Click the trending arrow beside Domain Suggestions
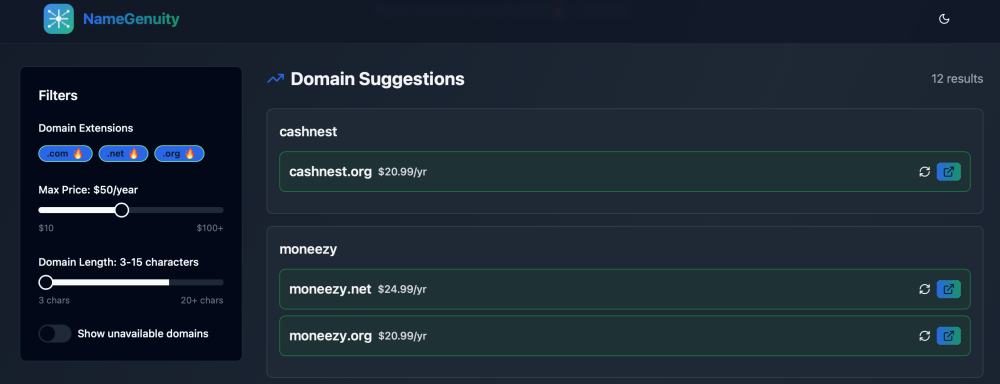The height and width of the screenshot is (384, 1000). pyautogui.click(x=276, y=79)
